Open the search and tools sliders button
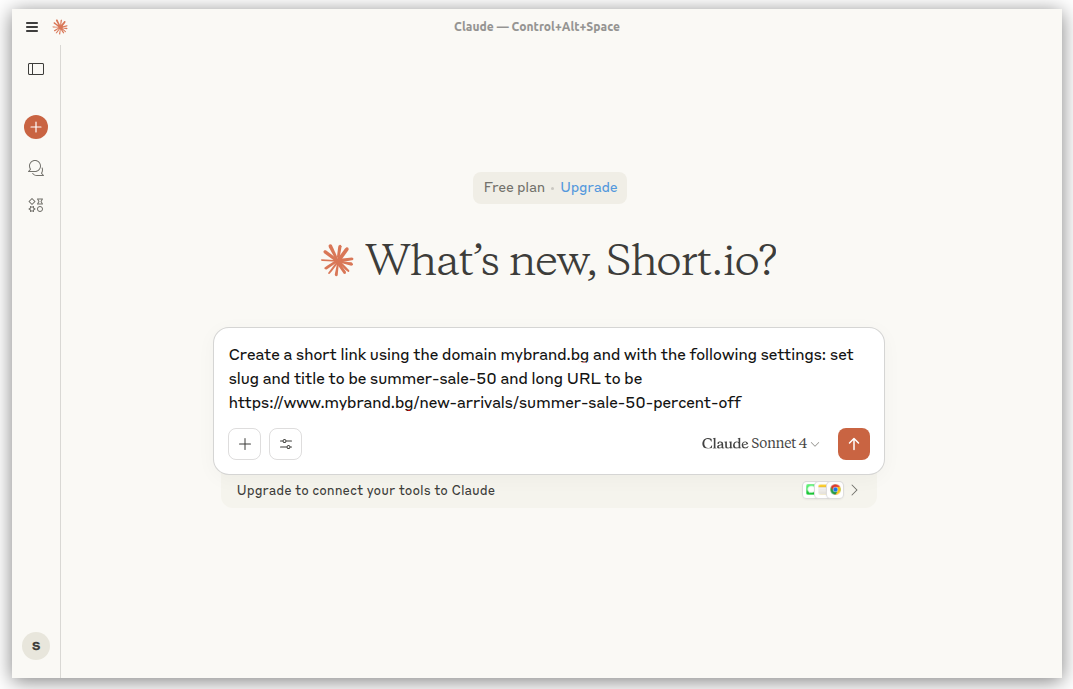 (x=286, y=444)
